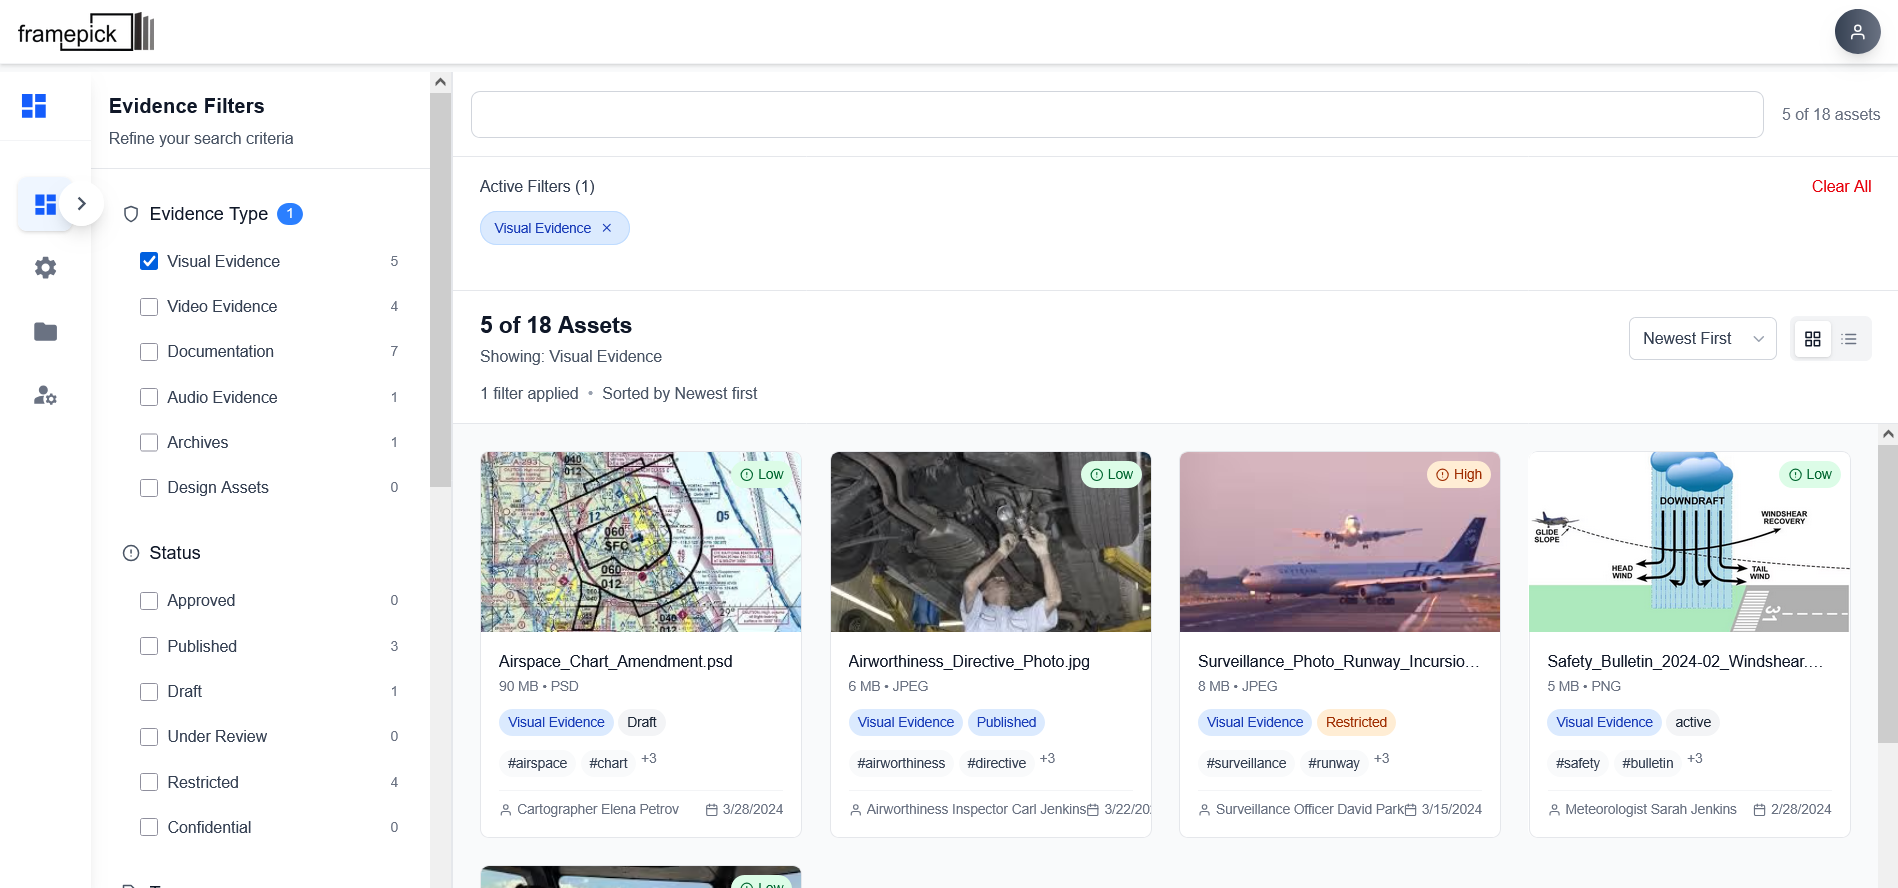Enable the Draft status checkbox
Viewport: 1898px width, 888px height.
[x=149, y=692]
